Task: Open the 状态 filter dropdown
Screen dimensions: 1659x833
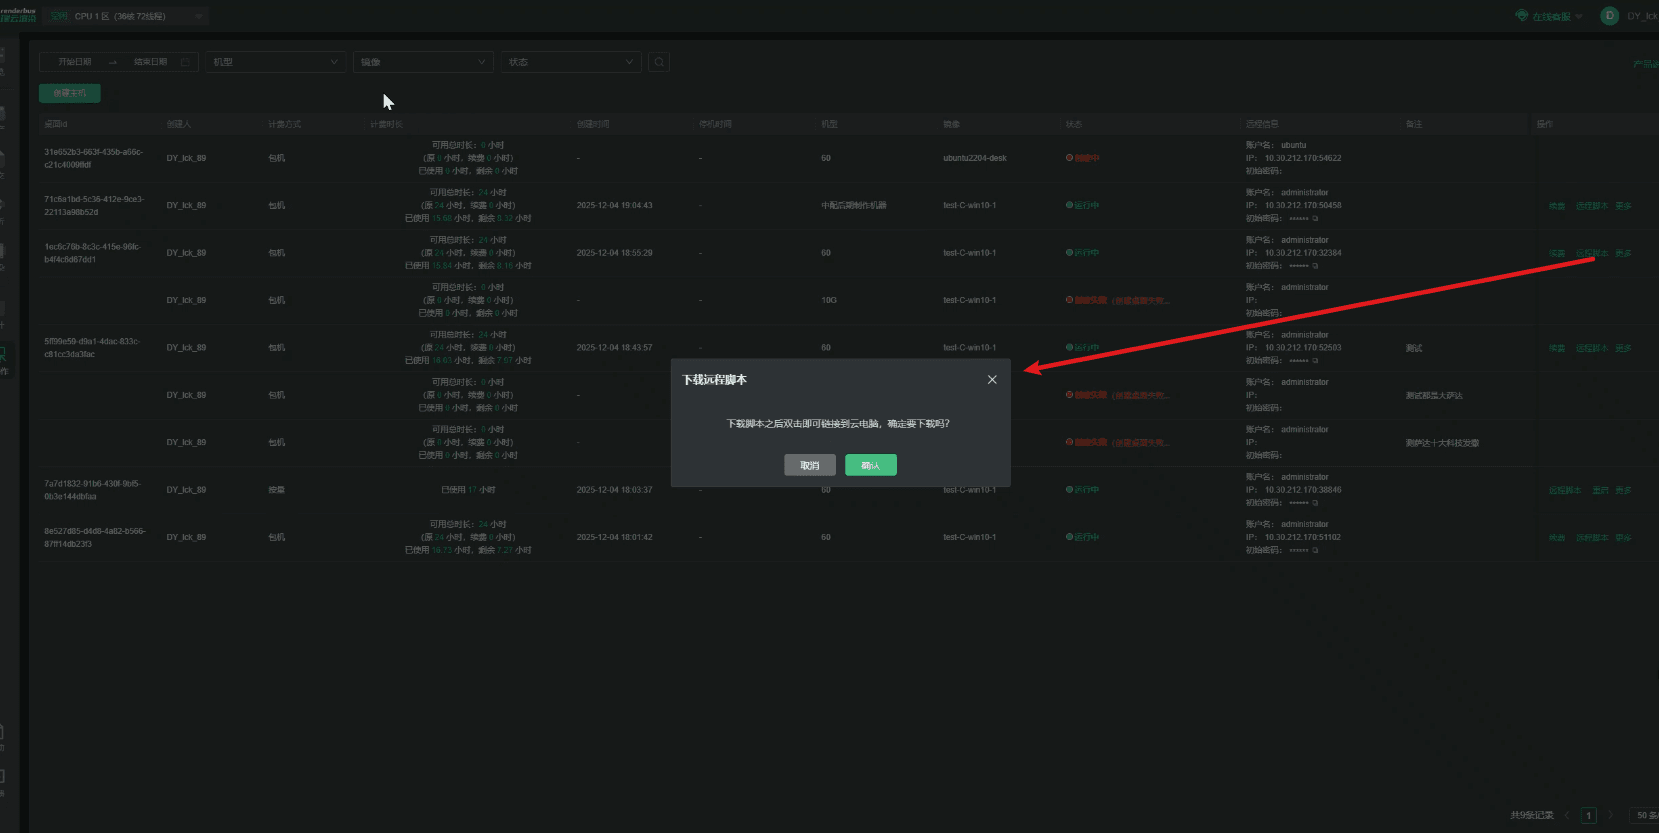Action: (x=570, y=62)
